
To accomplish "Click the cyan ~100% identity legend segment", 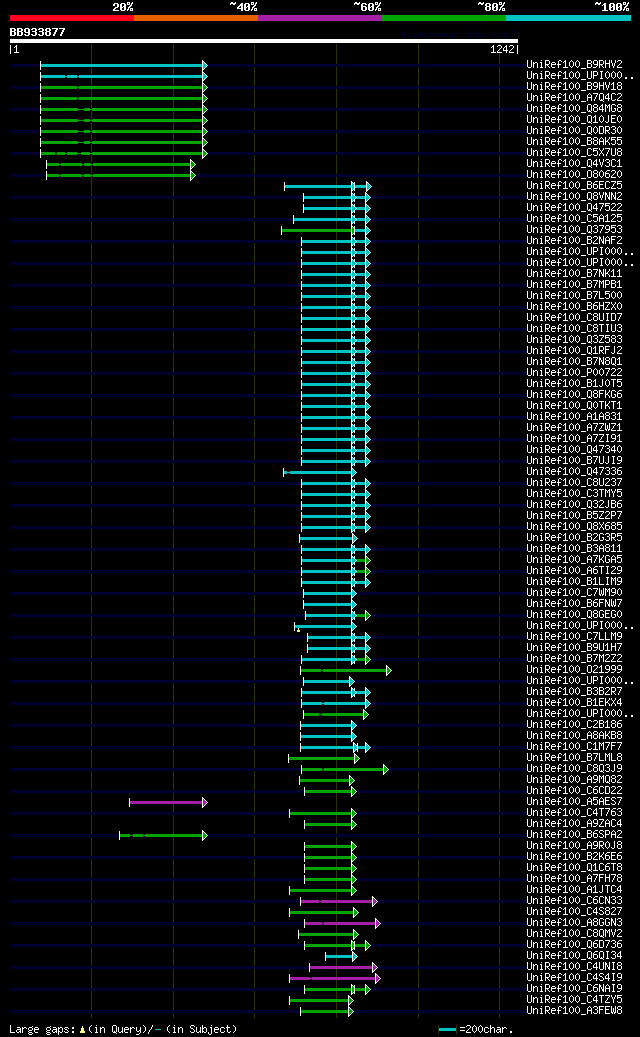I will pos(568,18).
